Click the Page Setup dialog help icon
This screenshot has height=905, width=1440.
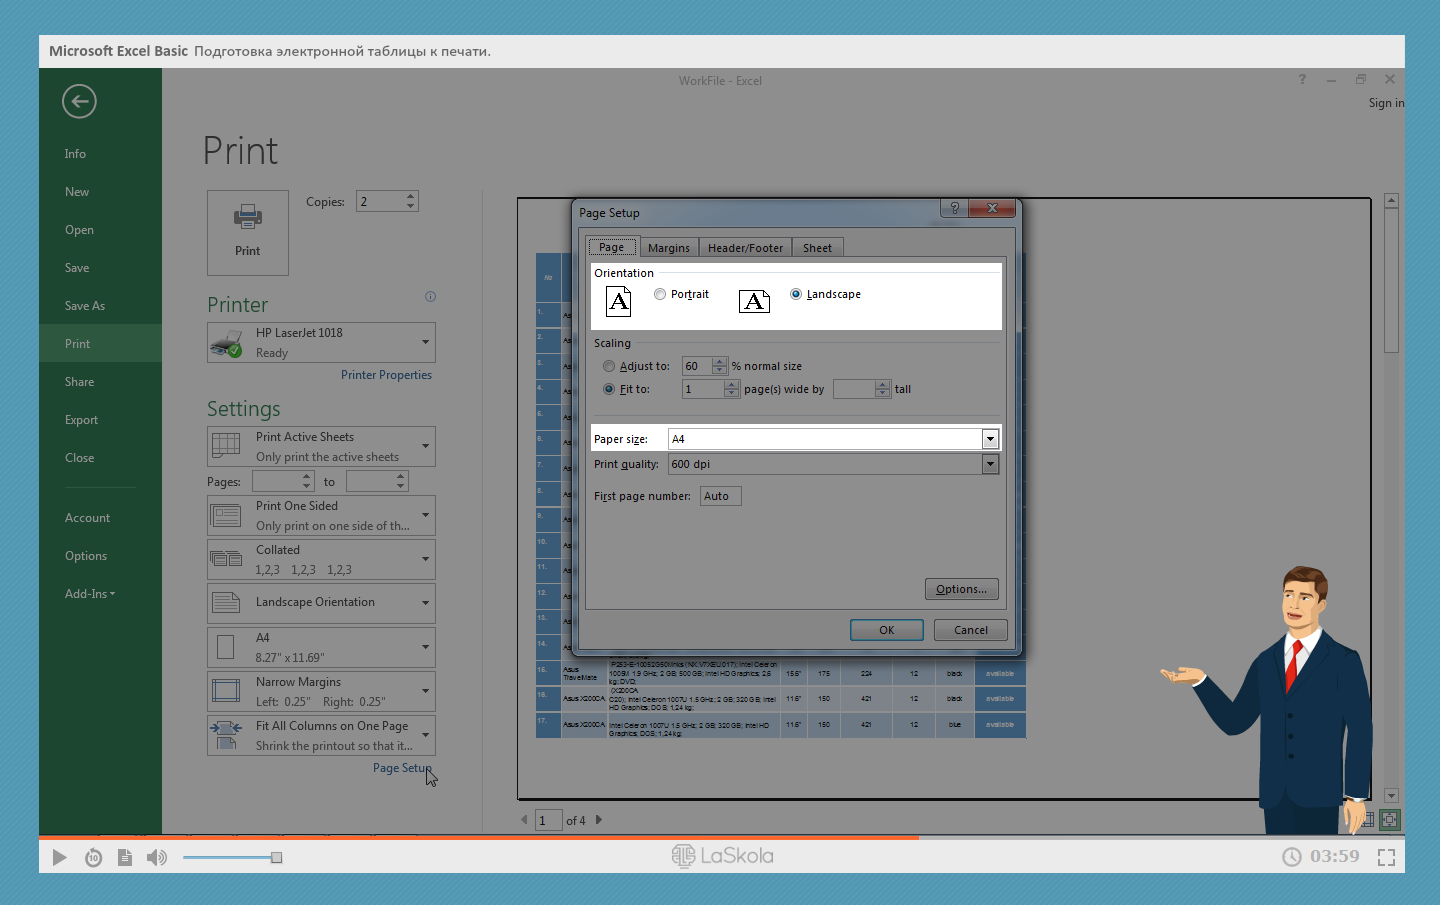(954, 208)
